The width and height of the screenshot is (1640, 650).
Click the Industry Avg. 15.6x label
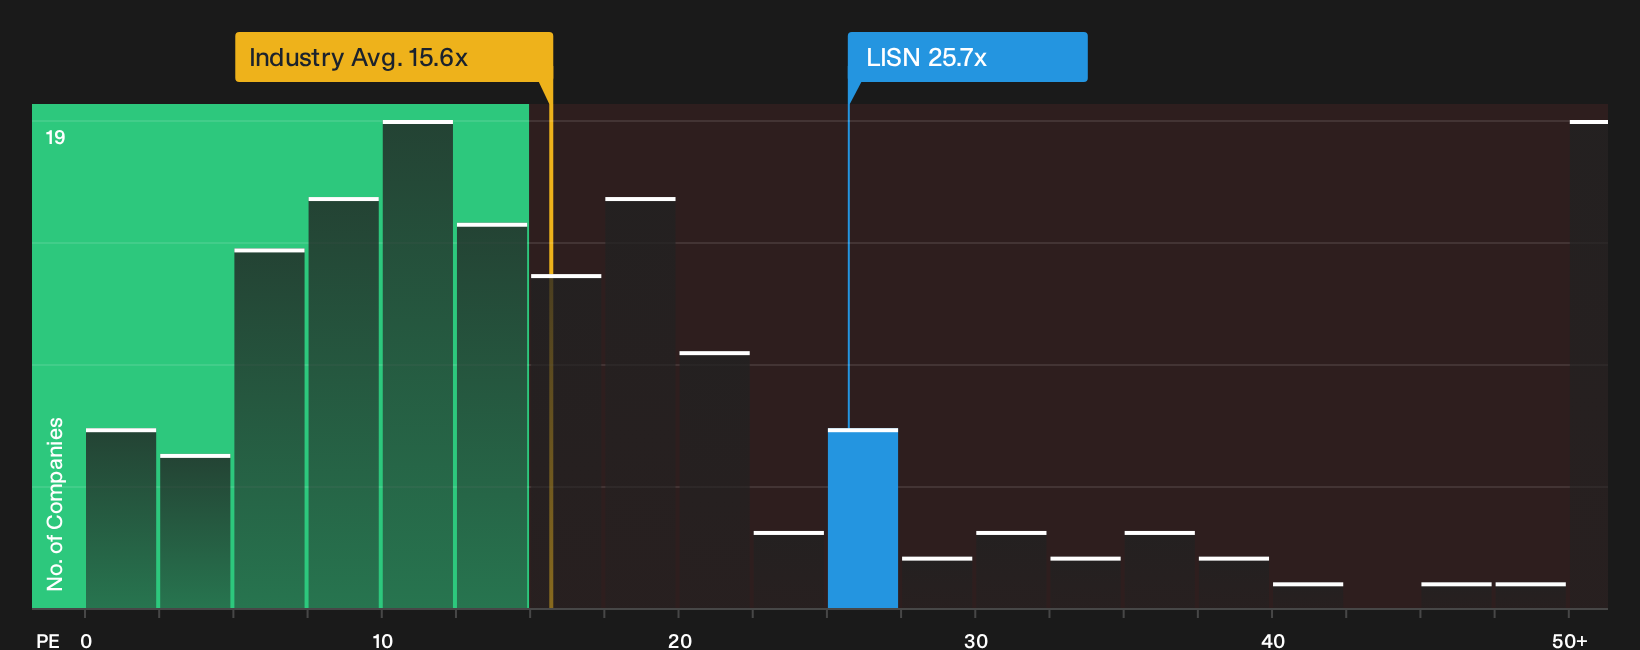(x=393, y=57)
